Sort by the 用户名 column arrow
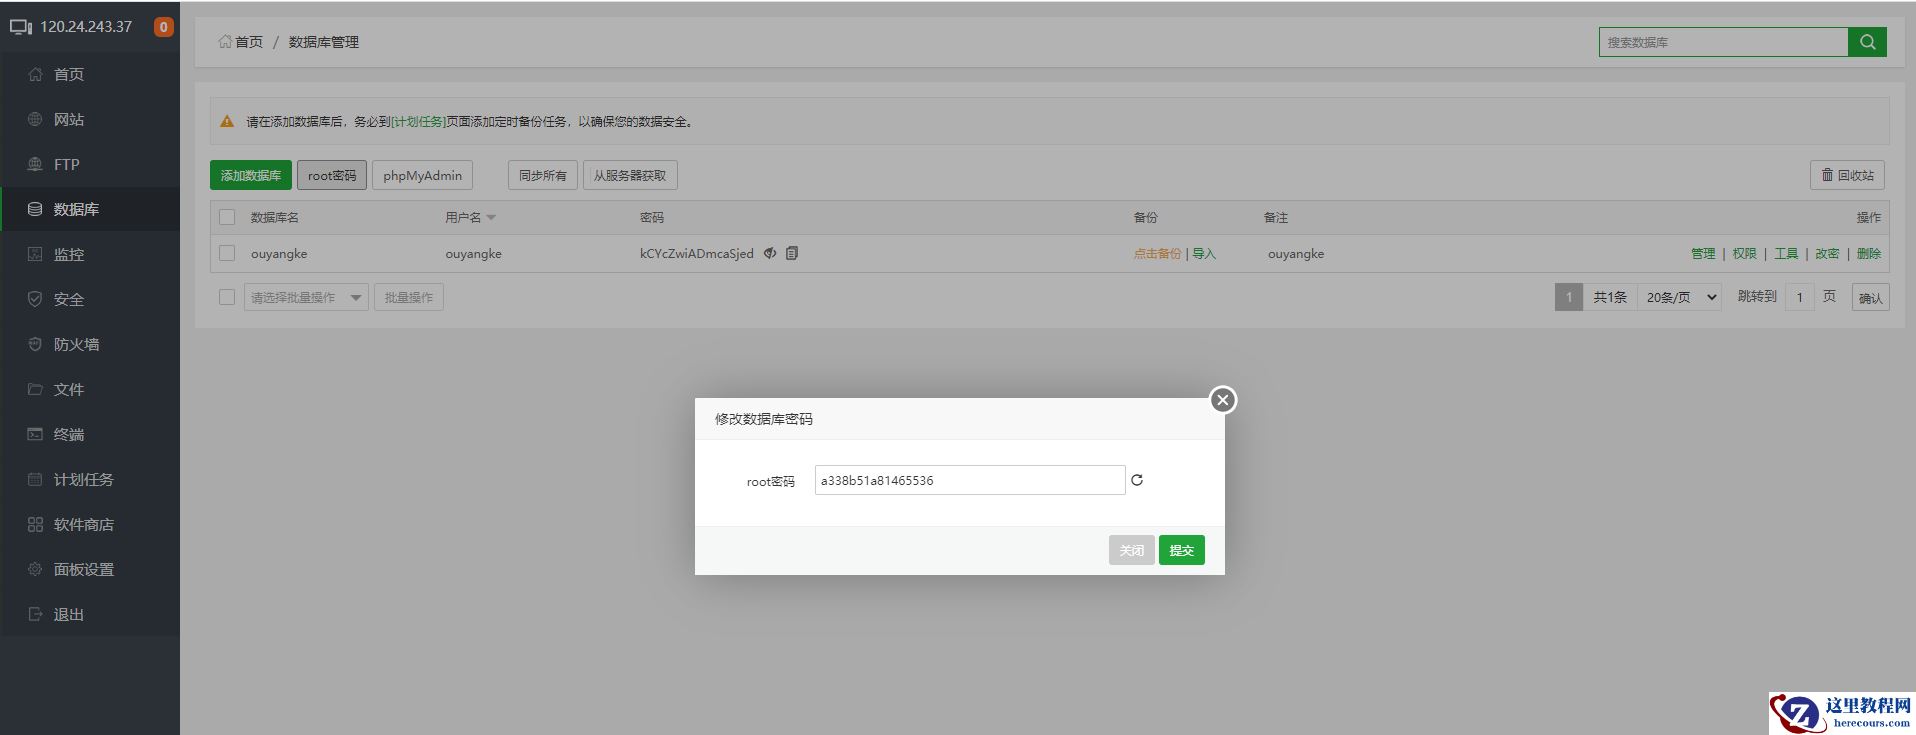The height and width of the screenshot is (735, 1916). [x=491, y=217]
